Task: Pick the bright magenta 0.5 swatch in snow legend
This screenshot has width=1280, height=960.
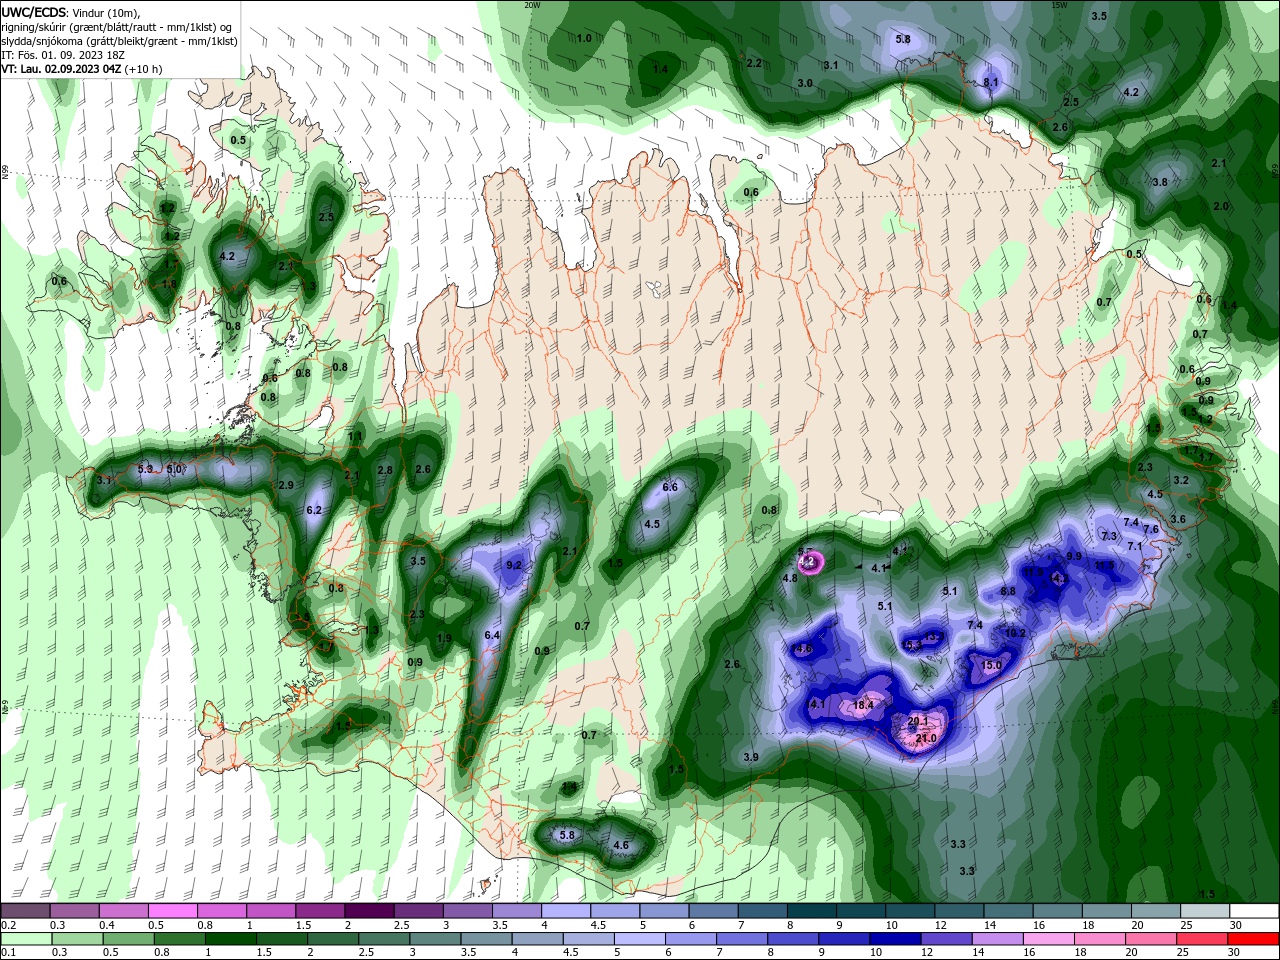Action: click(172, 911)
